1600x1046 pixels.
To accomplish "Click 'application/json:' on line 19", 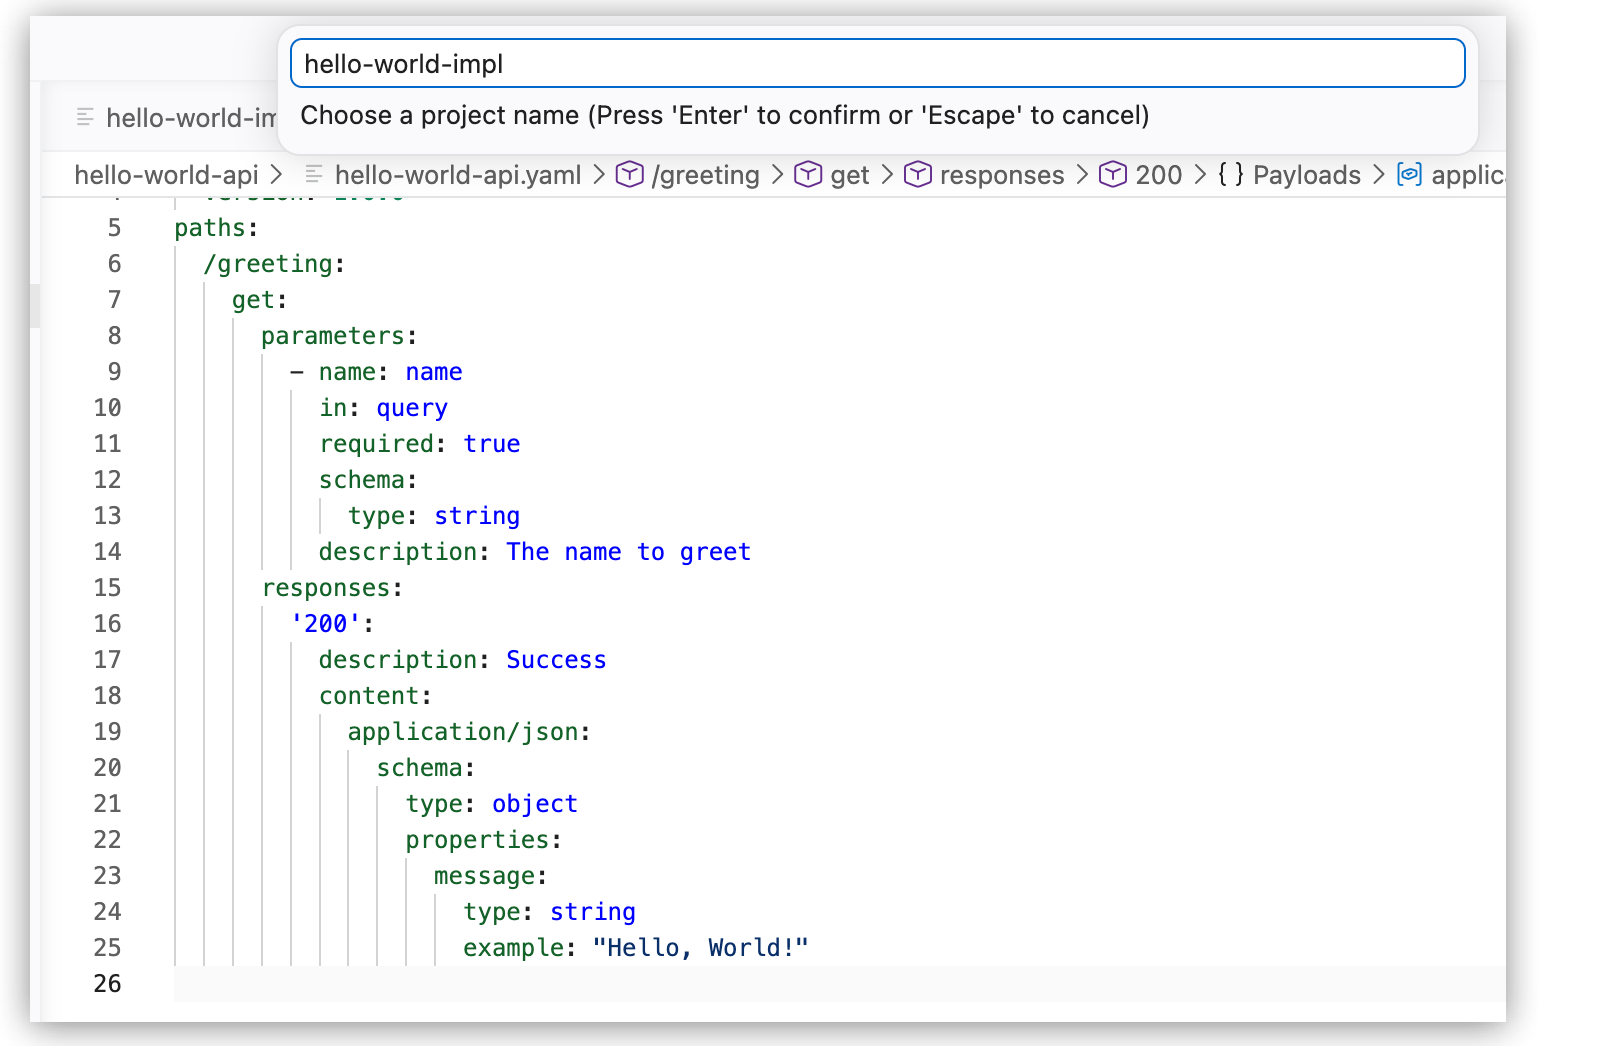I will pyautogui.click(x=470, y=732).
